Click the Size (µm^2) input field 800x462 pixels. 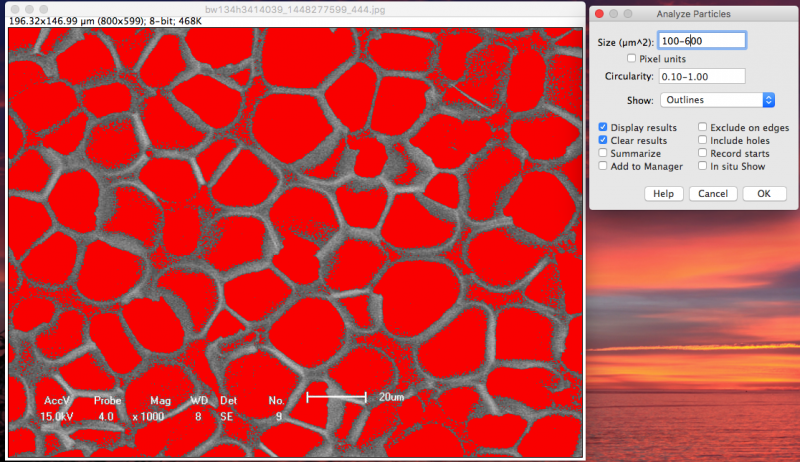click(702, 41)
